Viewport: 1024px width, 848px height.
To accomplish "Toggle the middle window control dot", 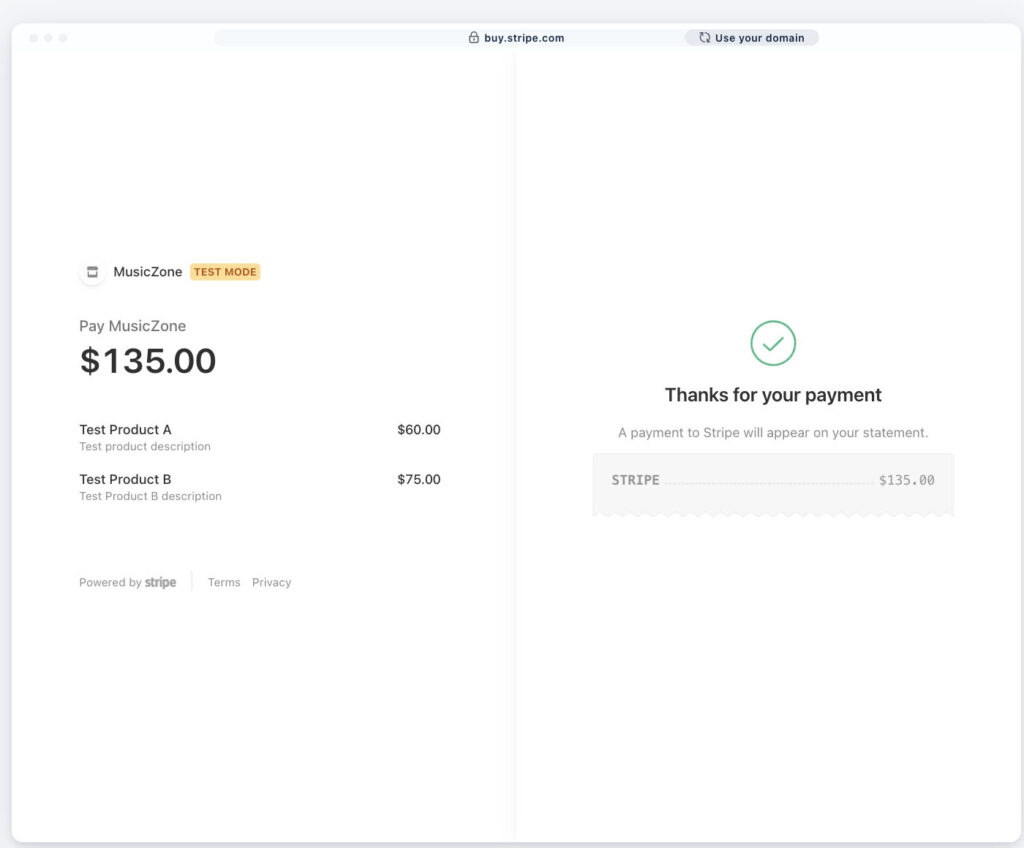I will click(49, 37).
